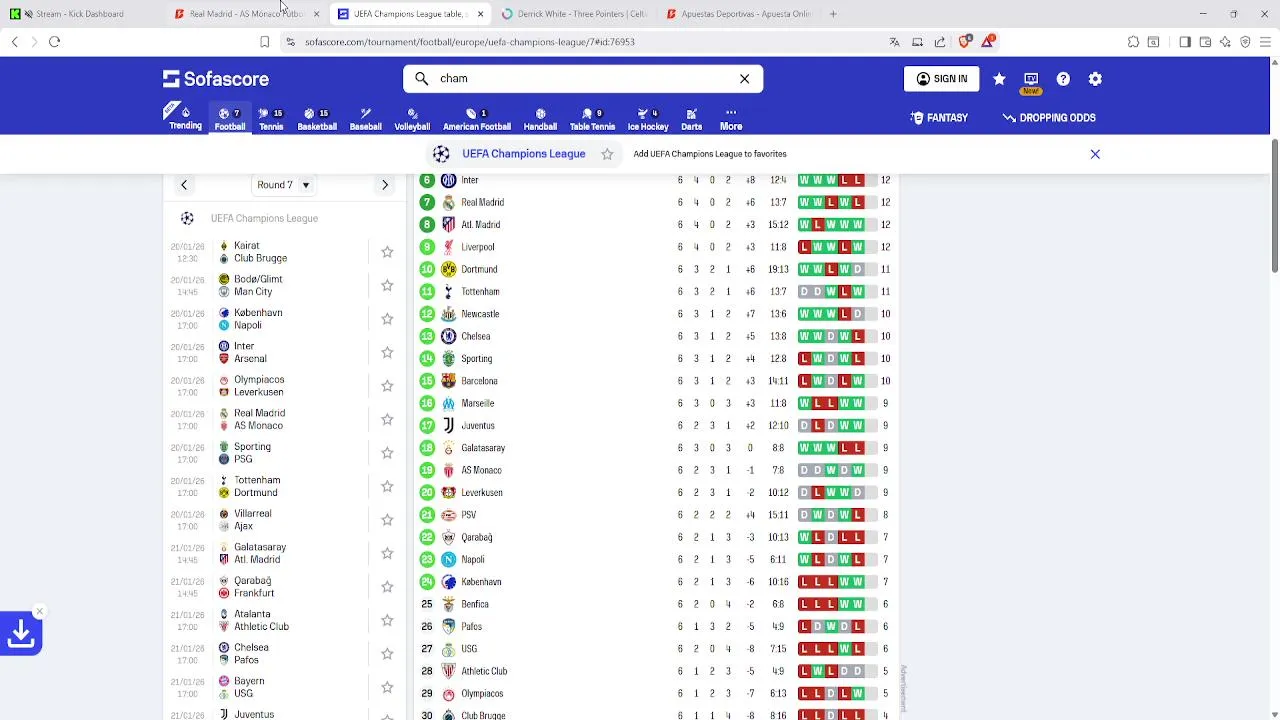Open the FANTASY link
This screenshot has width=1280, height=720.
tap(939, 118)
